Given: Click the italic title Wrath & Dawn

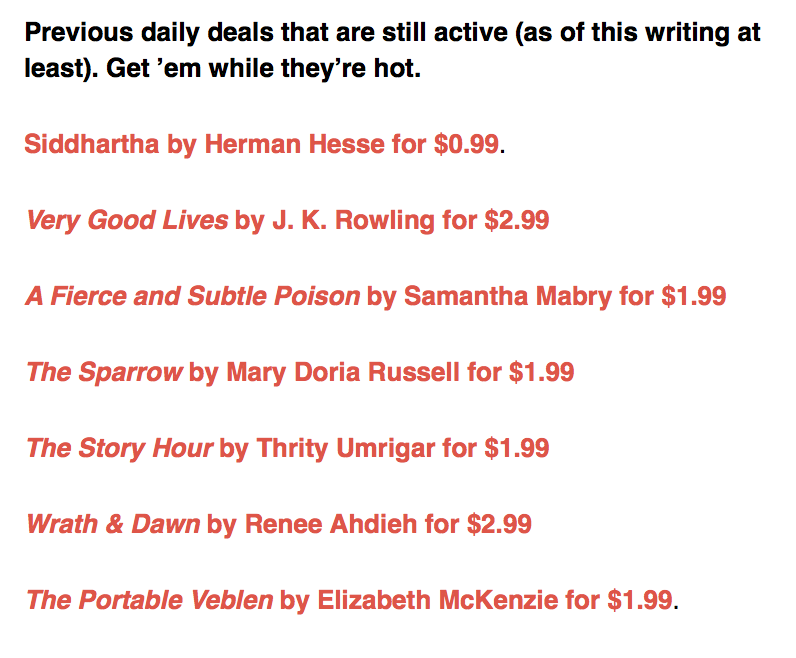Looking at the screenshot, I should pyautogui.click(x=113, y=524).
